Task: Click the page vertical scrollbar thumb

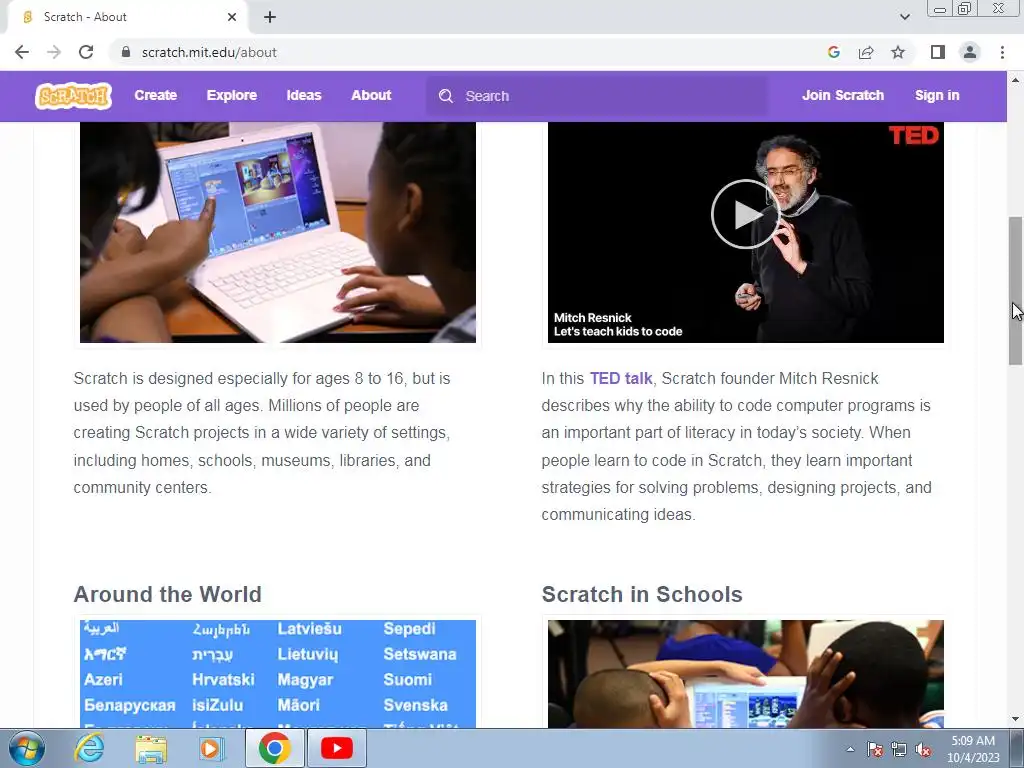Action: pyautogui.click(x=1016, y=291)
